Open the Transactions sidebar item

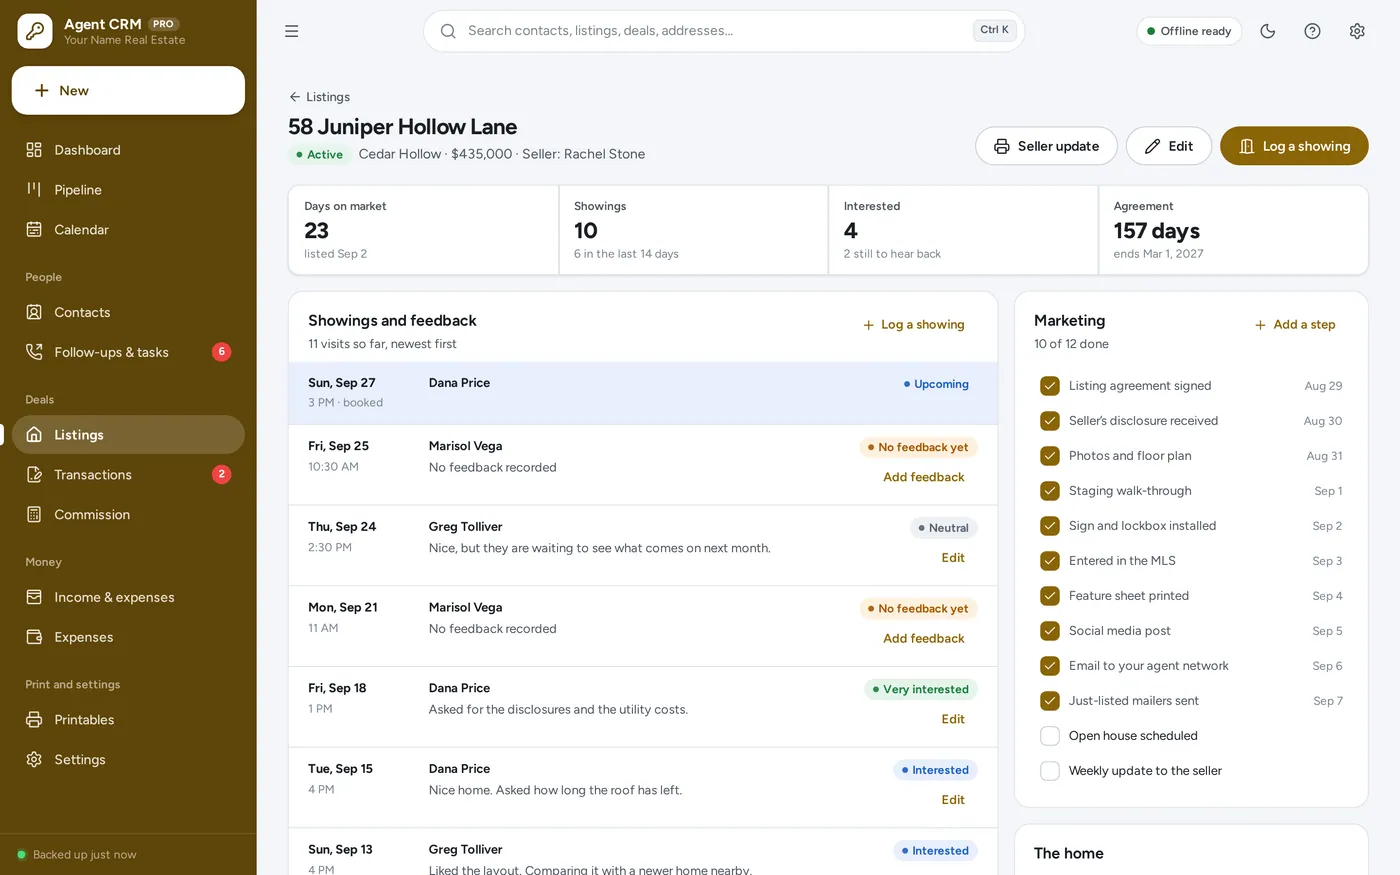(x=128, y=475)
